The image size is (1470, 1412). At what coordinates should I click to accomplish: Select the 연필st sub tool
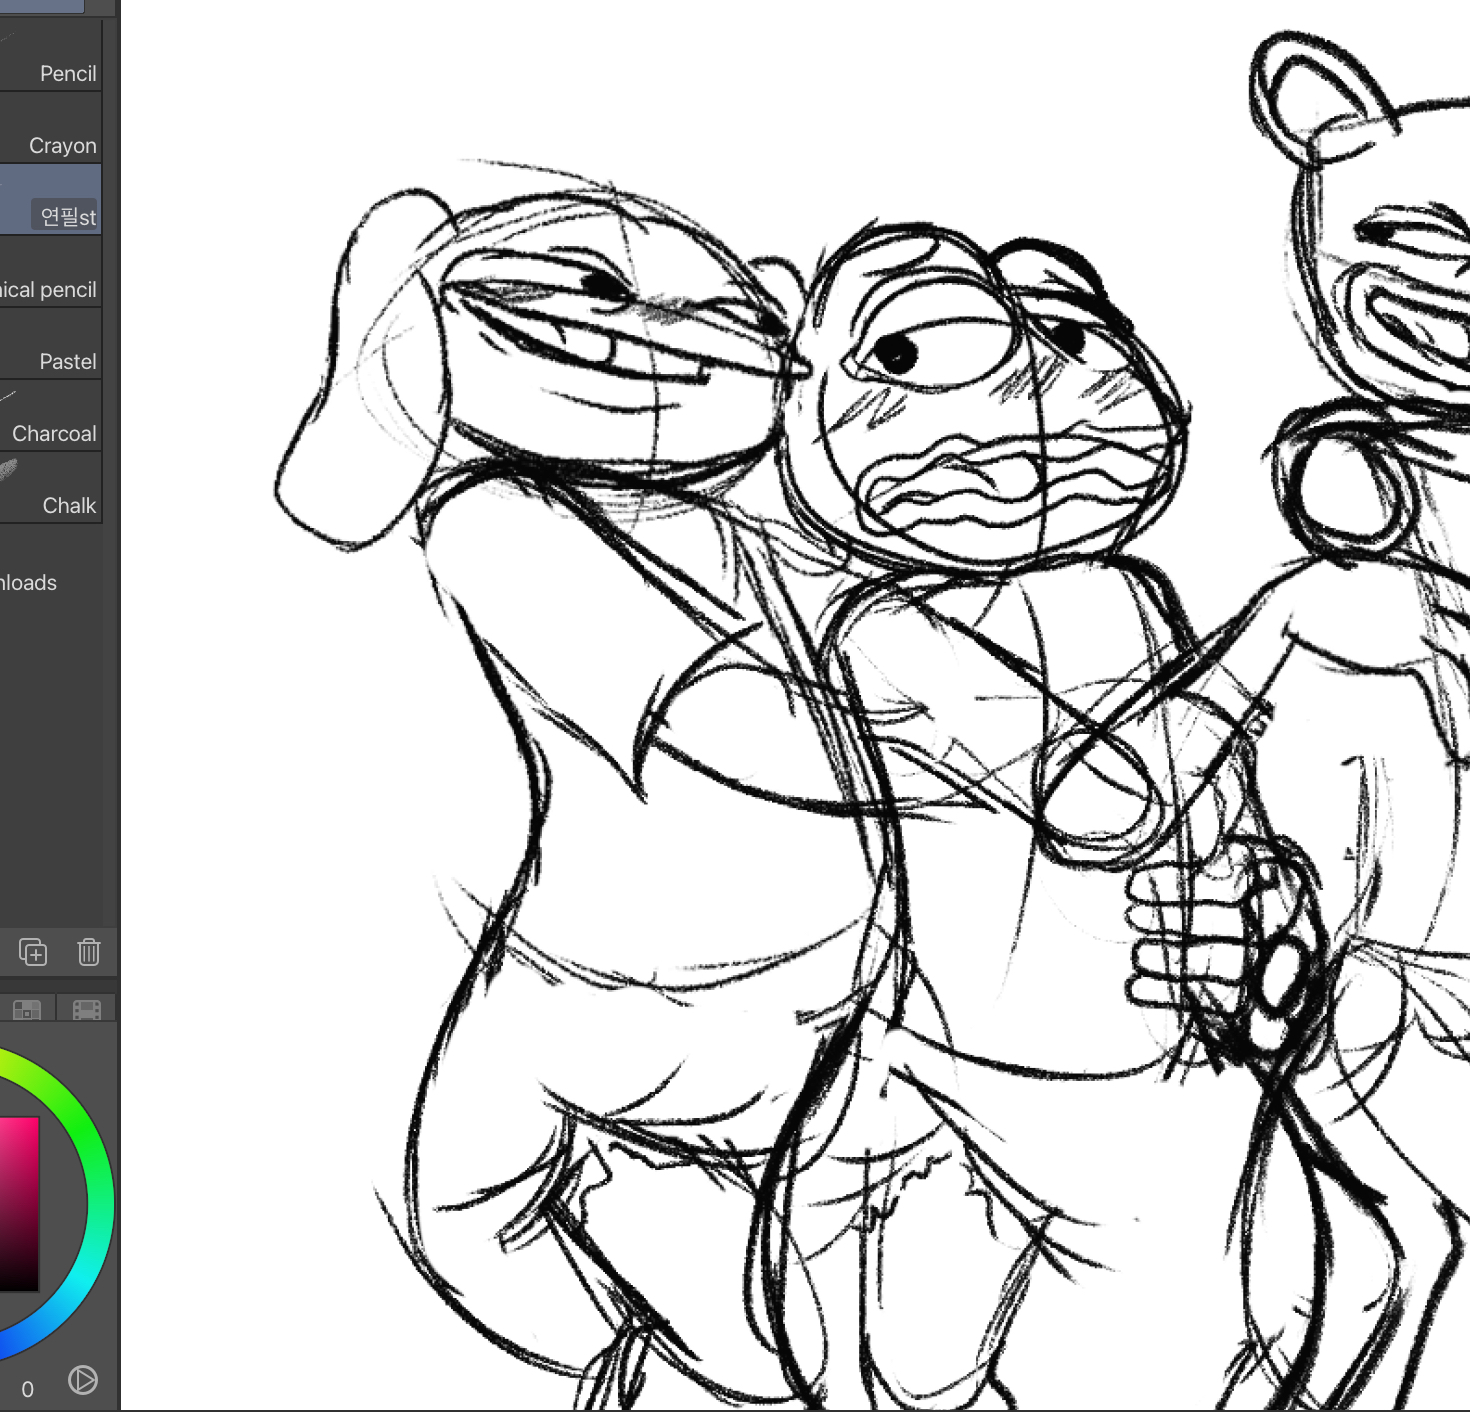(50, 200)
